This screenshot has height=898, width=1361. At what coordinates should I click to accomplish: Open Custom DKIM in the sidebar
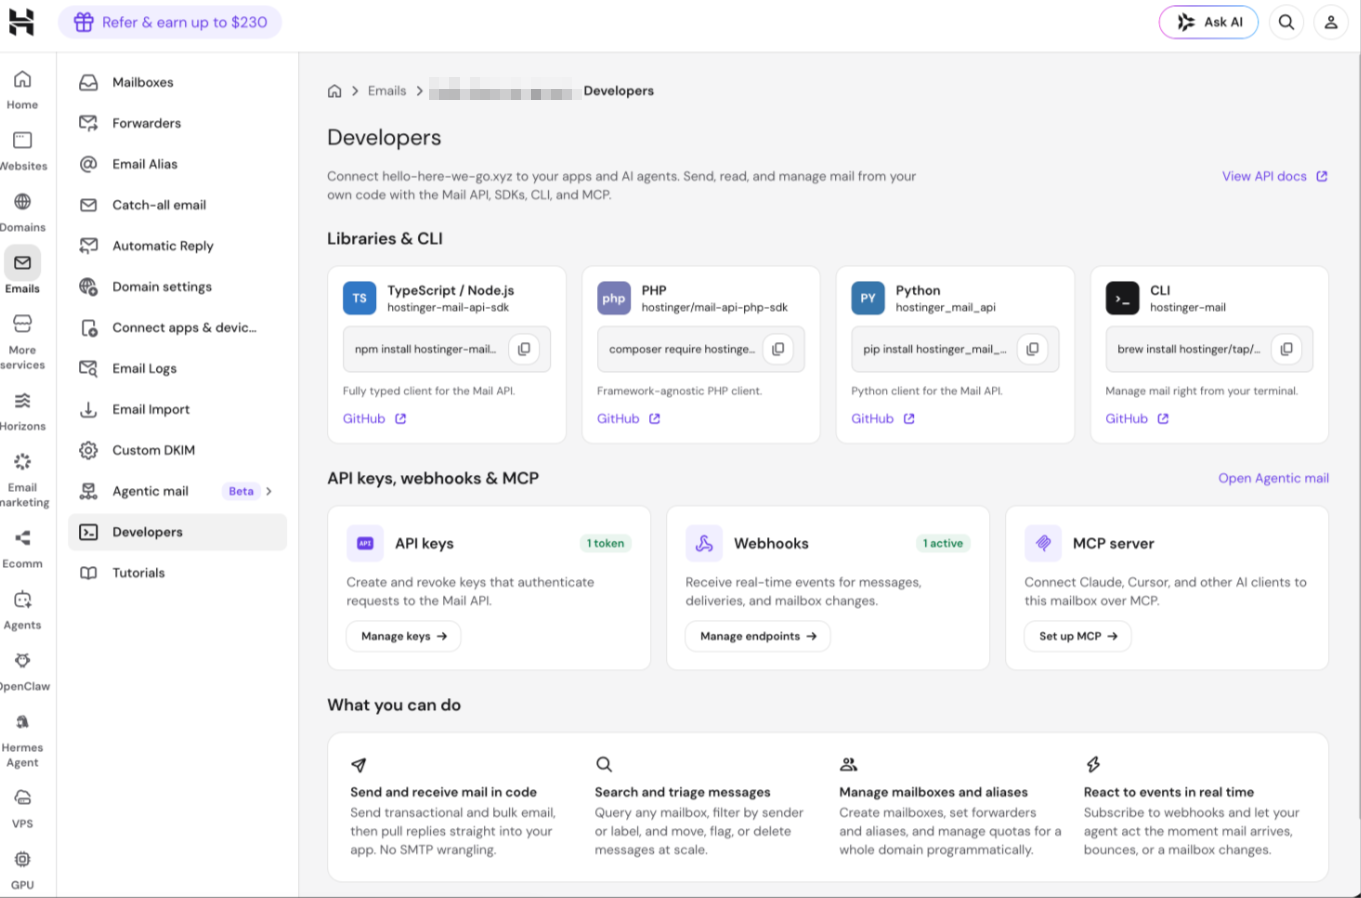pos(177,450)
